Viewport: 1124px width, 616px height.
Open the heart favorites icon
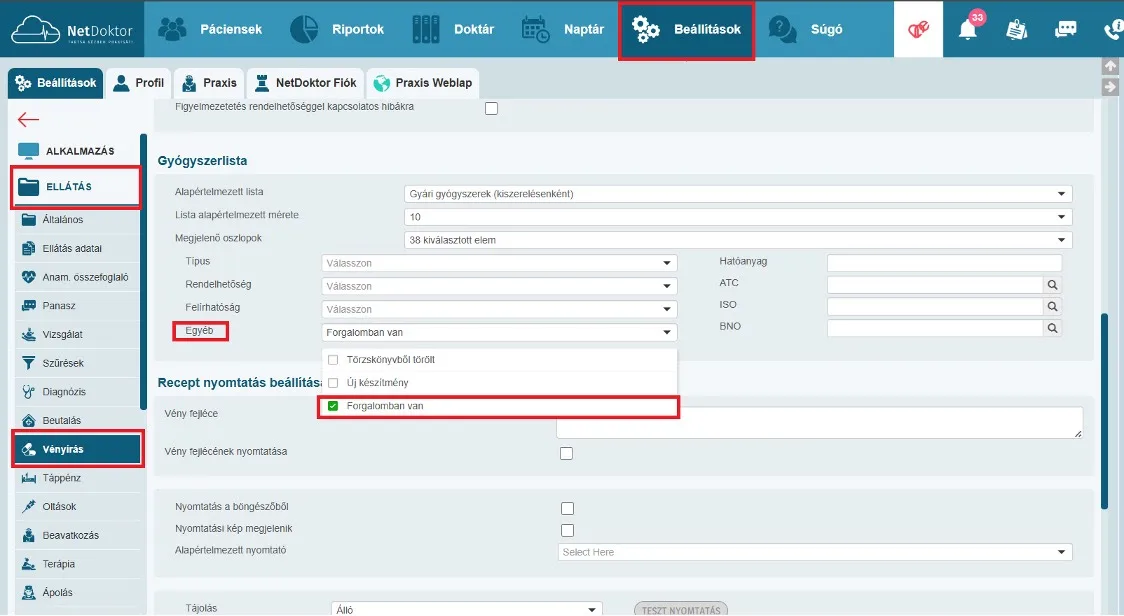tap(918, 29)
